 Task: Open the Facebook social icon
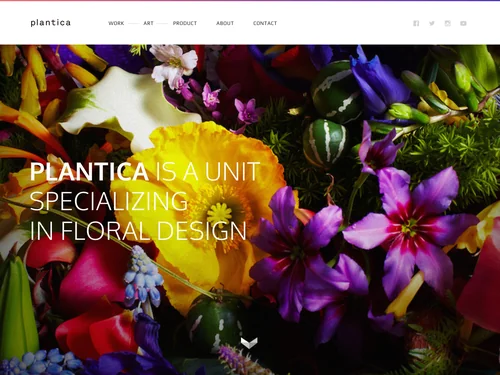point(416,23)
